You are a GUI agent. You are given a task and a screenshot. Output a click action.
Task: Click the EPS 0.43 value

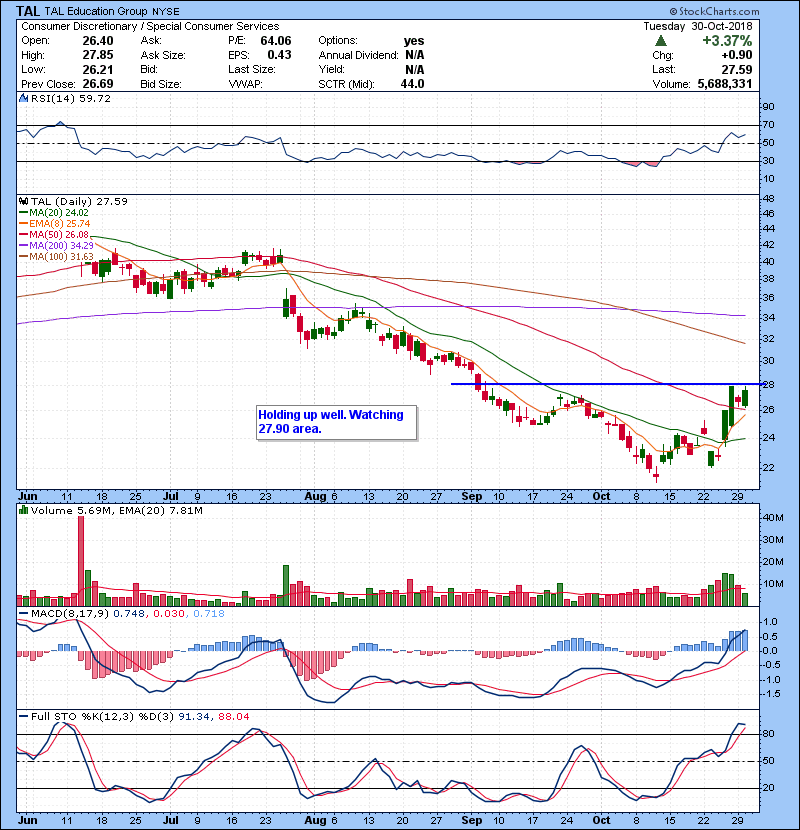click(x=280, y=55)
